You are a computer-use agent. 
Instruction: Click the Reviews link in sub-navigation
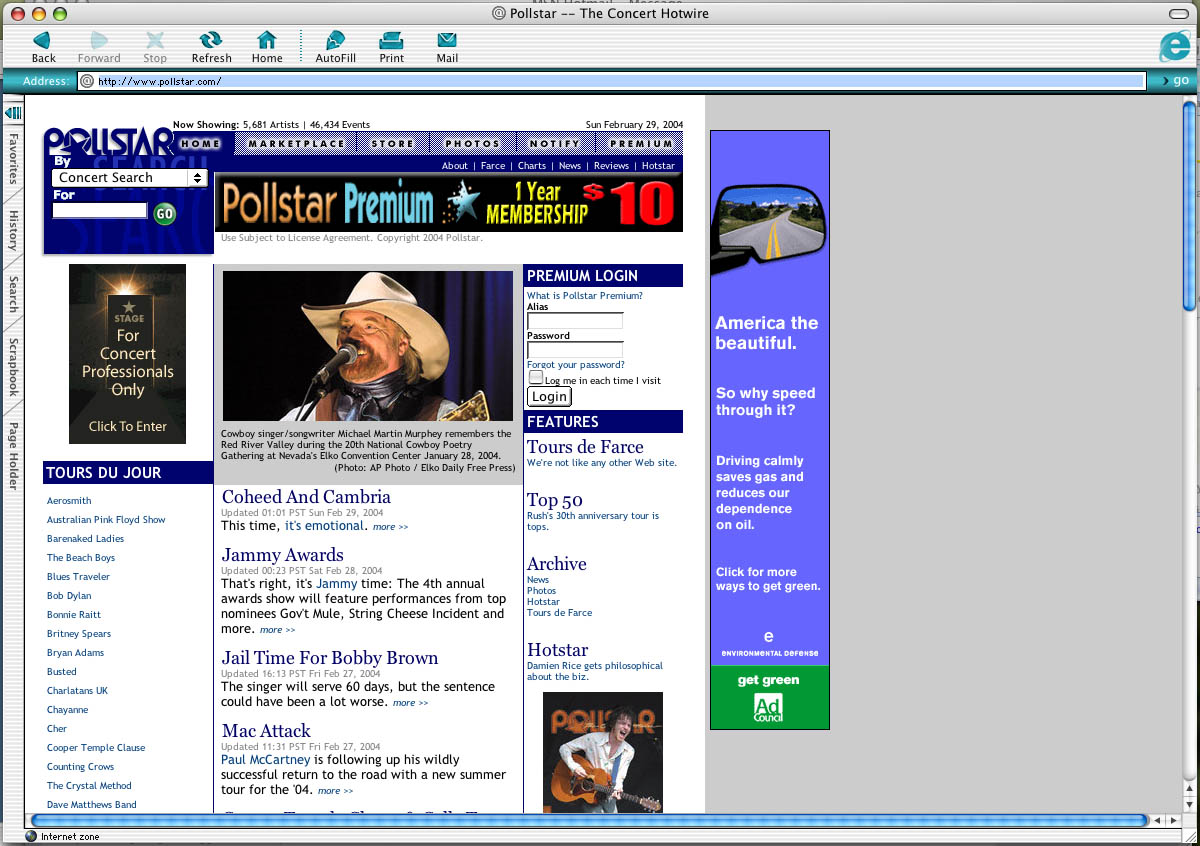coord(611,166)
